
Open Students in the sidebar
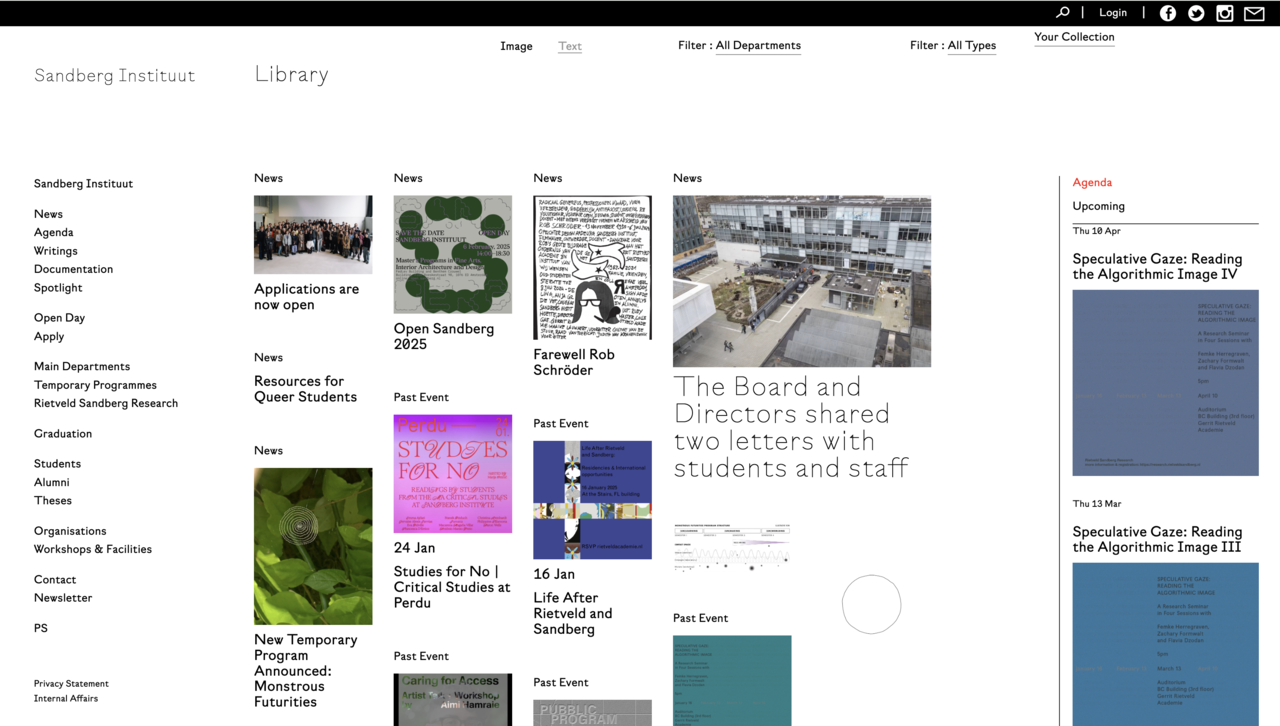click(57, 464)
